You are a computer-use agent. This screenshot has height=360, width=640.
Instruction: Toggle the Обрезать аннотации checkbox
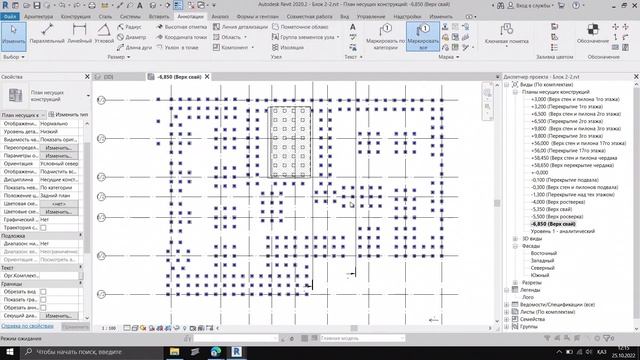(x=43, y=308)
